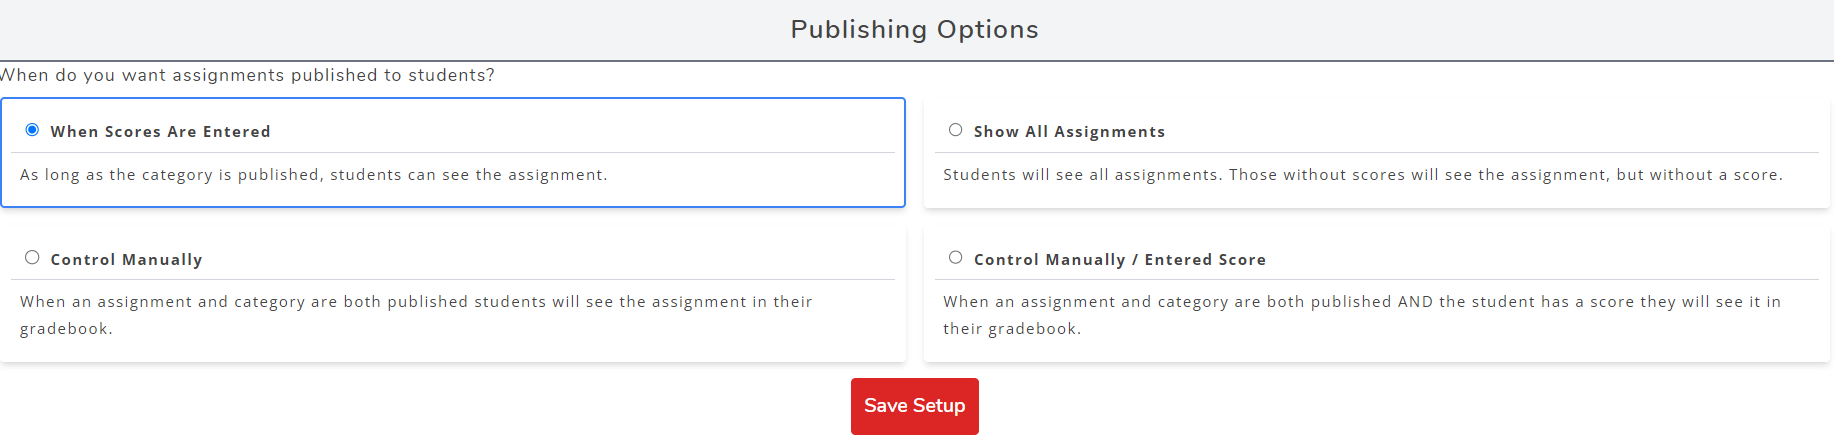The image size is (1842, 440).
Task: Click the question about when assignments are published
Action: (247, 75)
